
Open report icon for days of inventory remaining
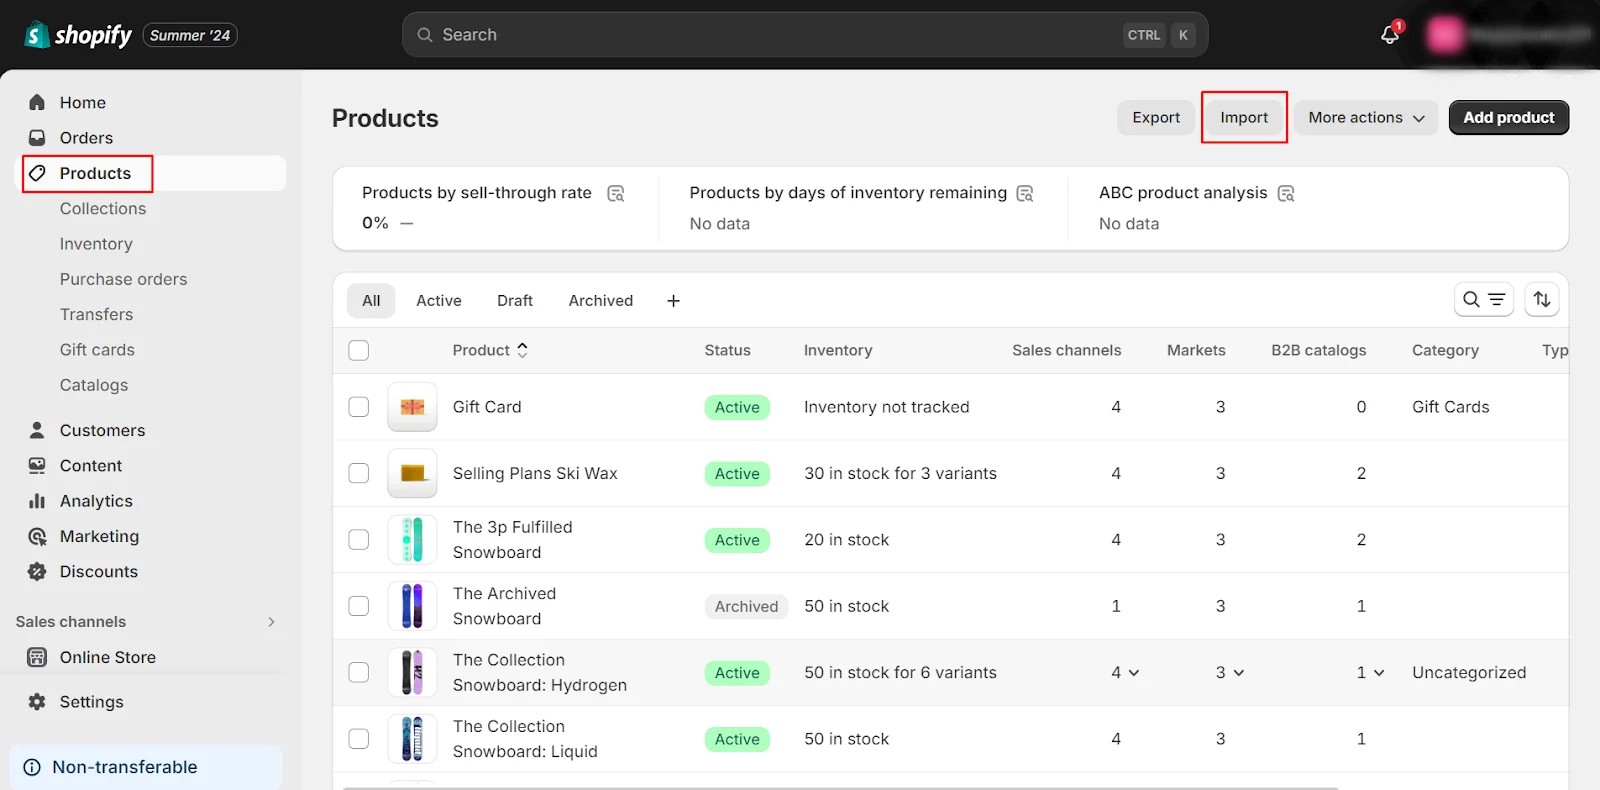(1025, 193)
